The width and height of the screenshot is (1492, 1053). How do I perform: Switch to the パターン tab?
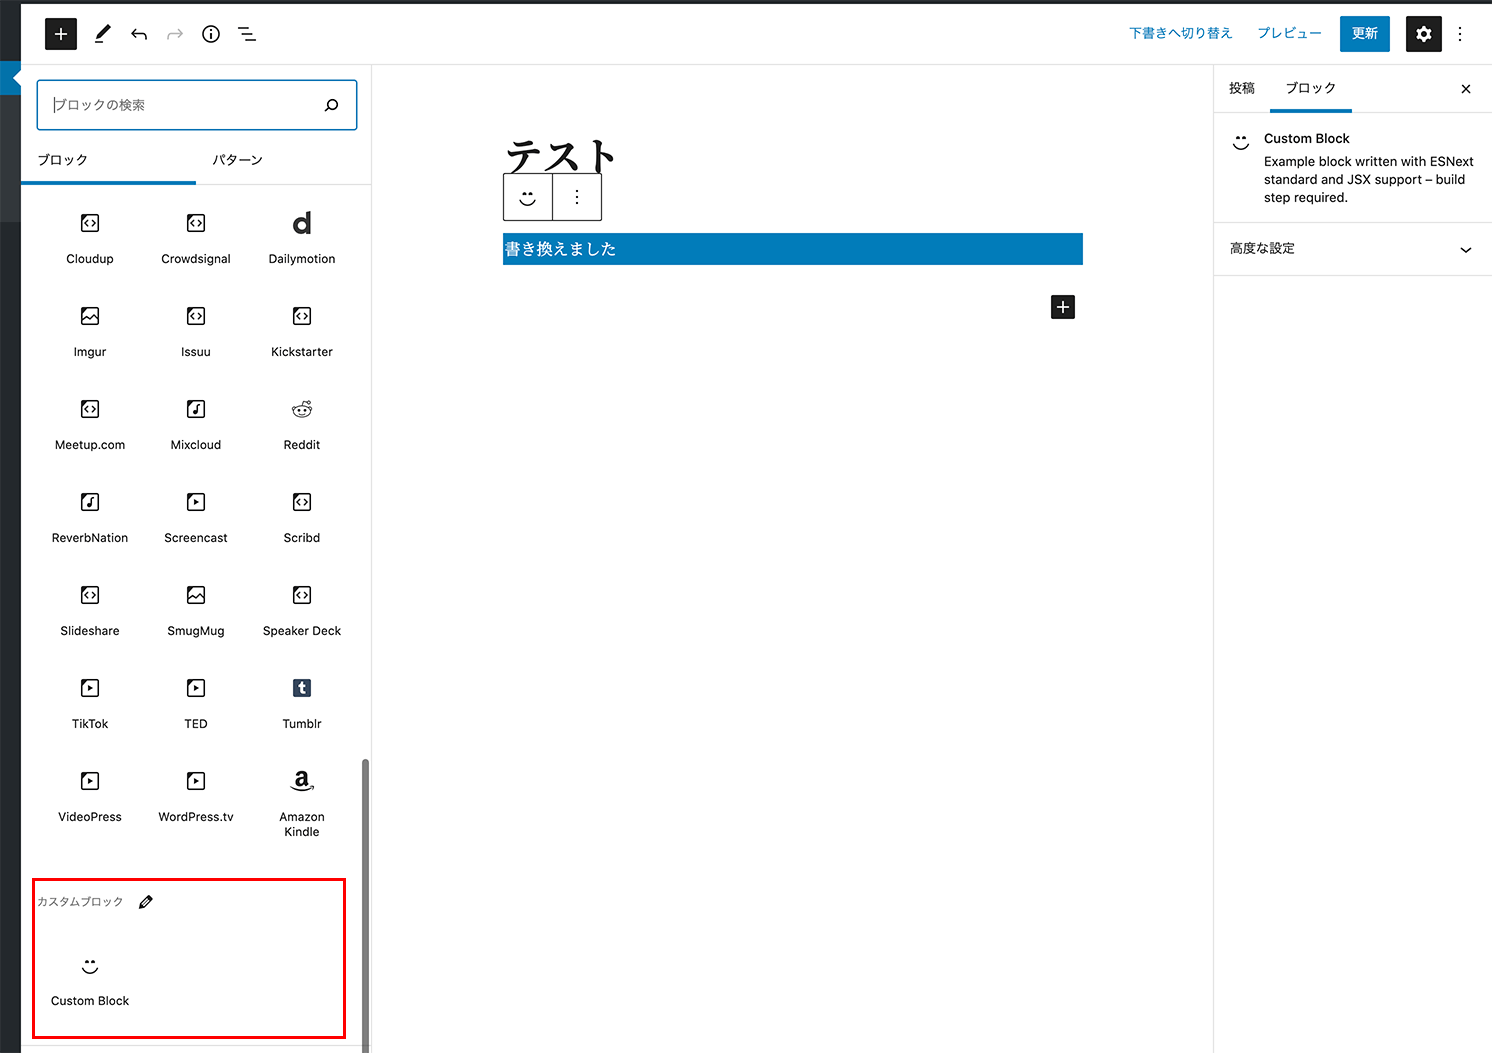click(x=237, y=159)
